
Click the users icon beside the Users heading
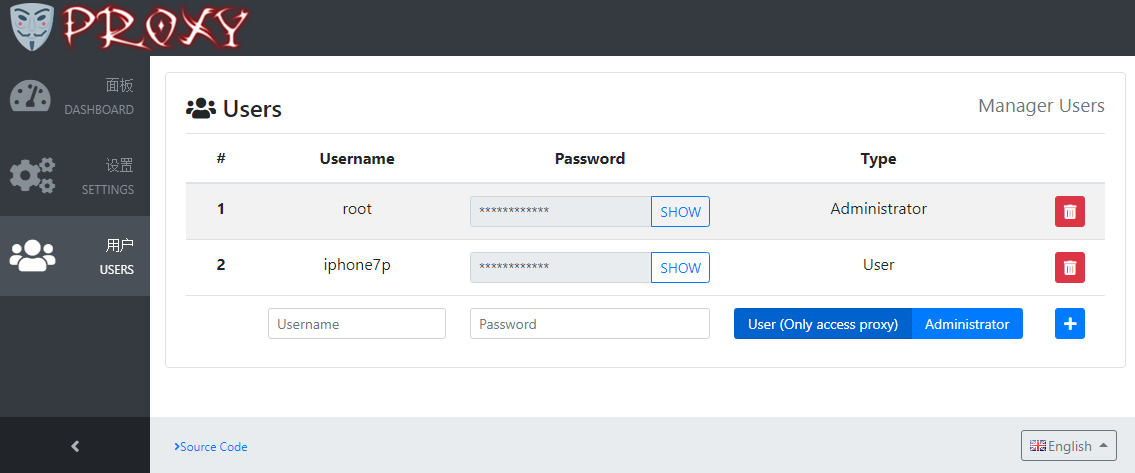(x=201, y=109)
